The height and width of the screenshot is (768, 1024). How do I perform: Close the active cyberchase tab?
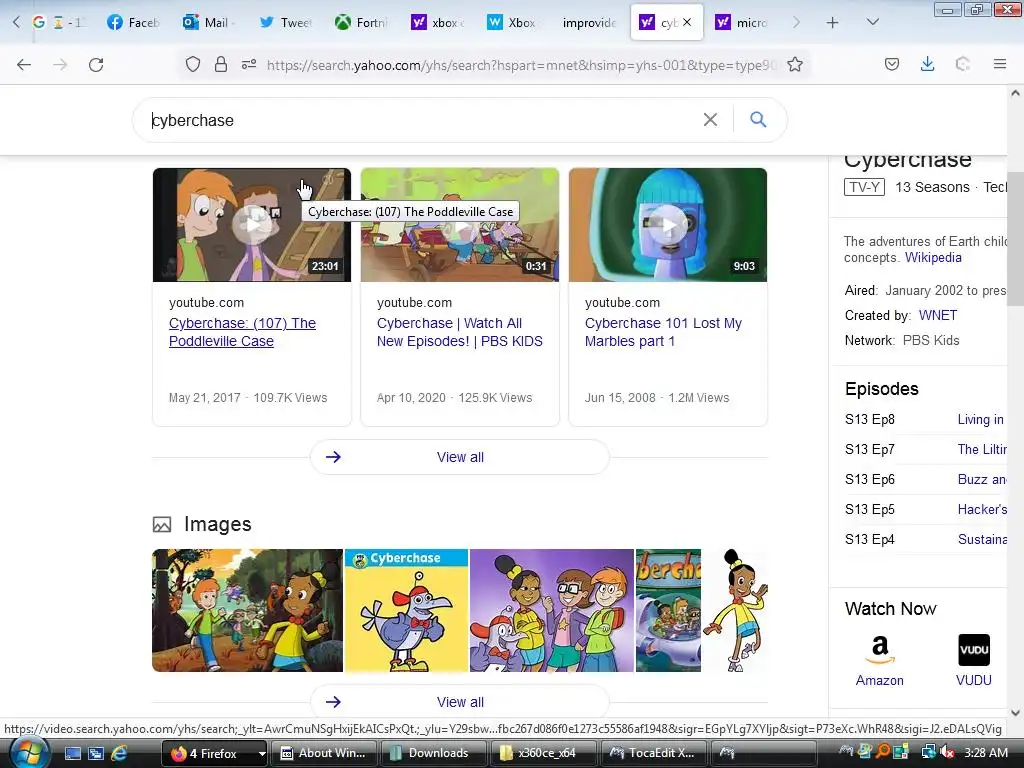point(687,22)
